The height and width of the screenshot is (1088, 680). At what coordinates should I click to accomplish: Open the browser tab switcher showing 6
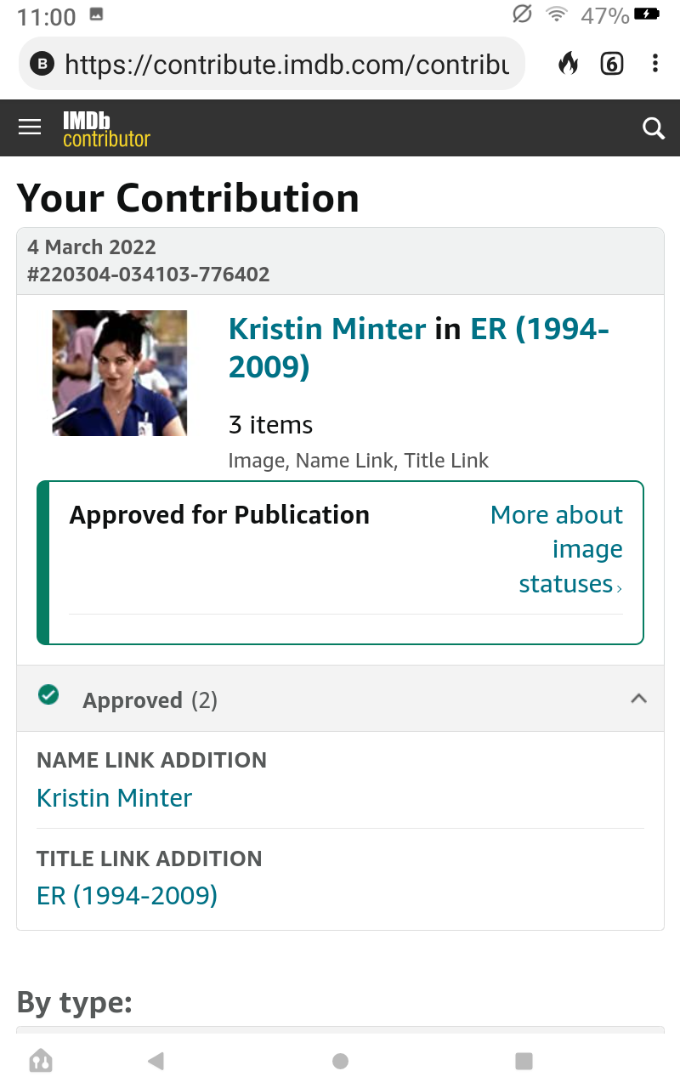tap(611, 65)
